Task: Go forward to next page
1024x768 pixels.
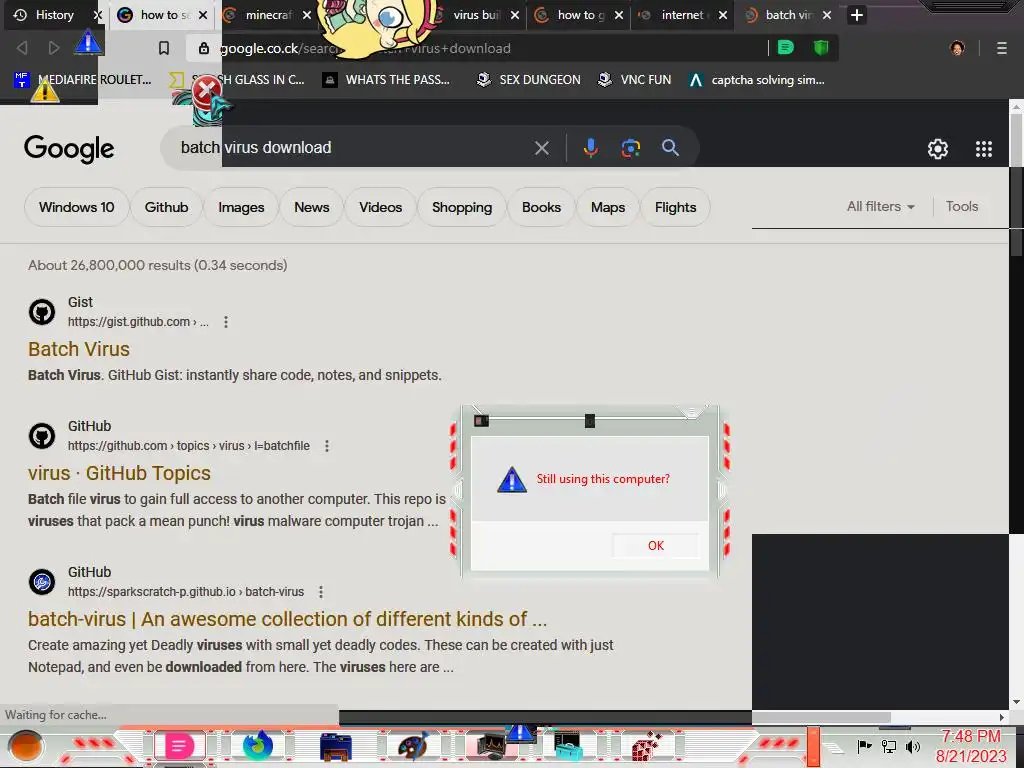Action: [x=54, y=48]
